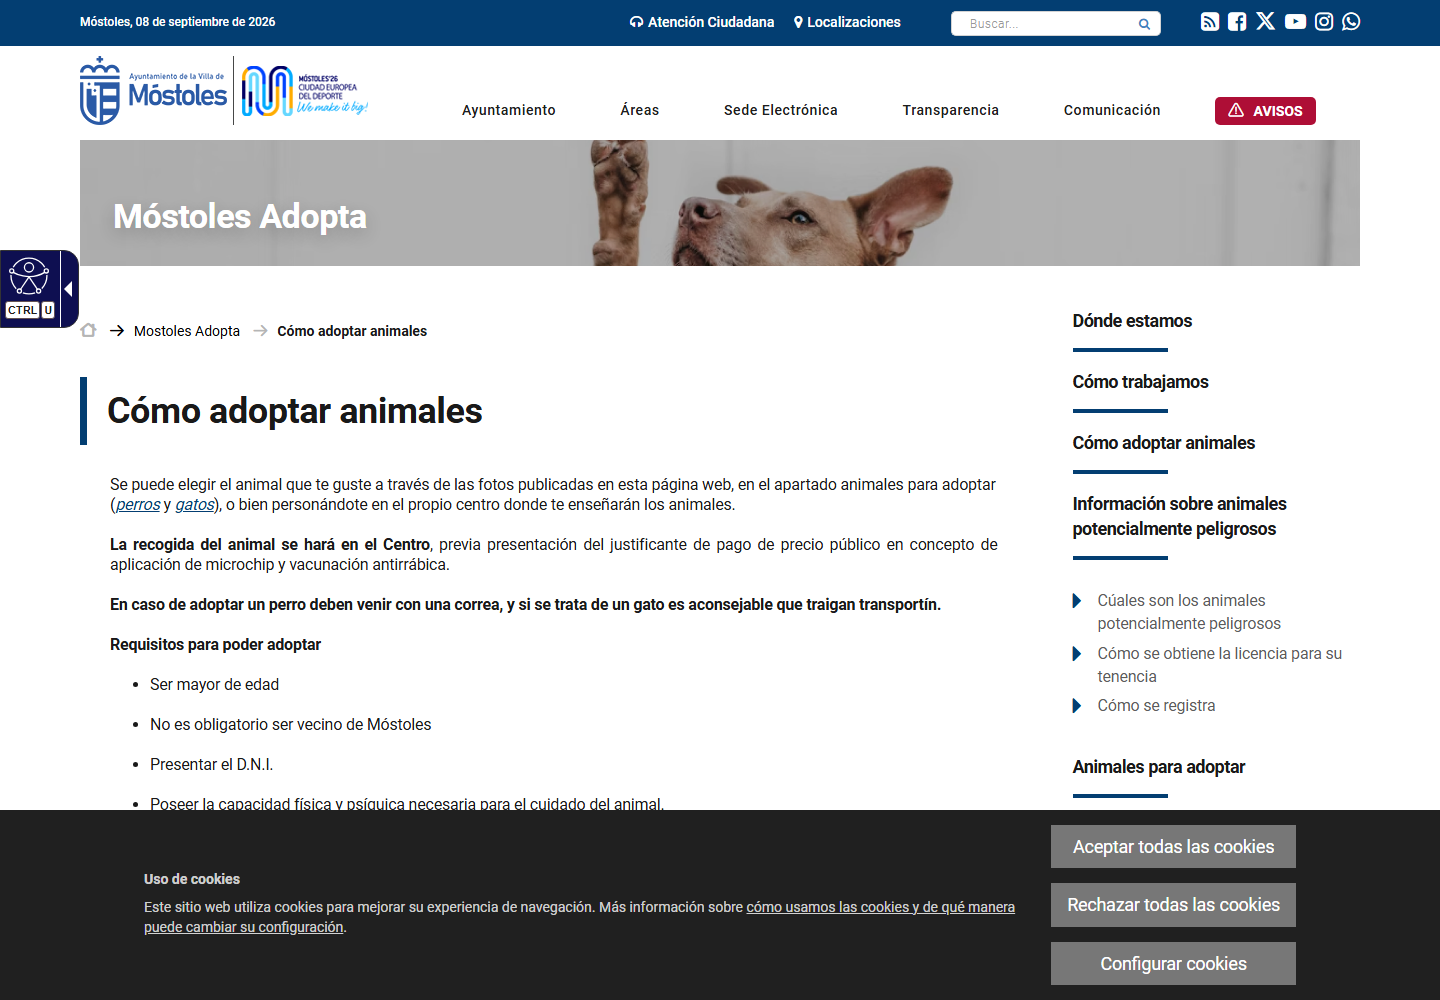
Task: Open Localizaciones link
Action: tap(847, 22)
